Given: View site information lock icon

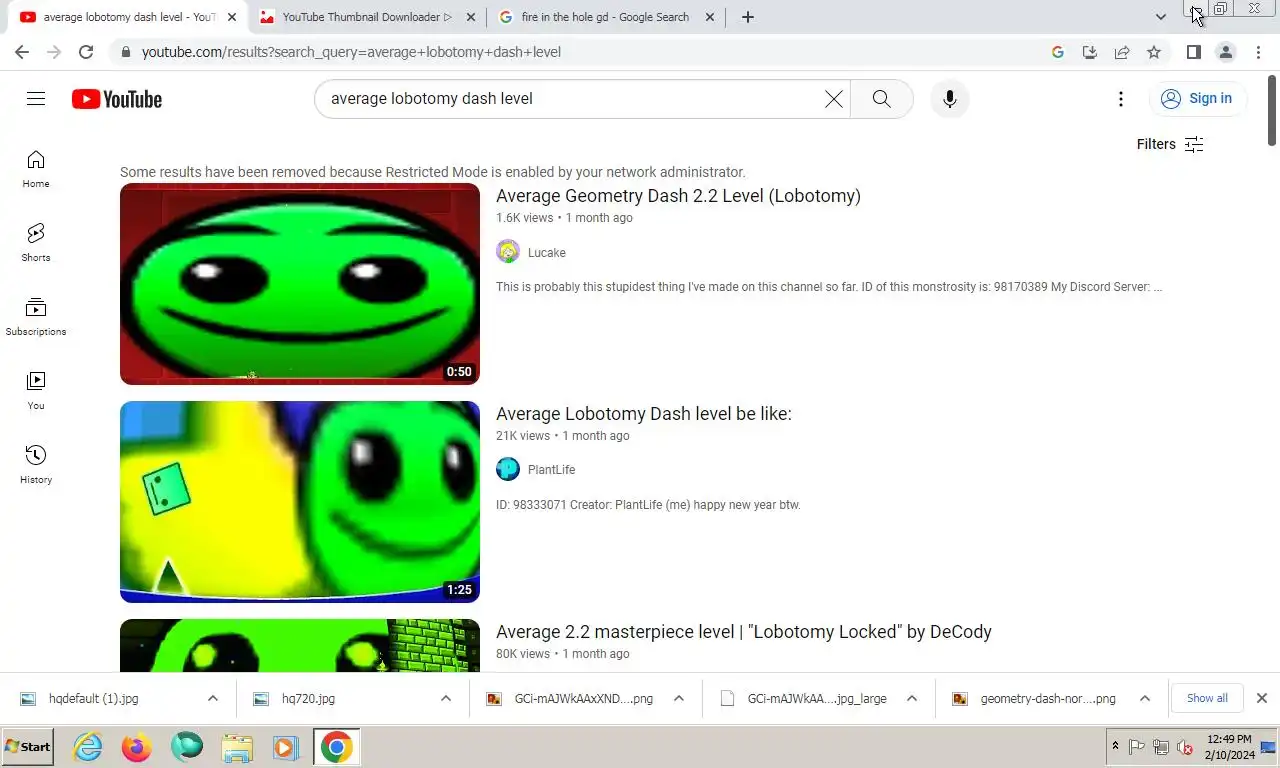Looking at the screenshot, I should (124, 52).
